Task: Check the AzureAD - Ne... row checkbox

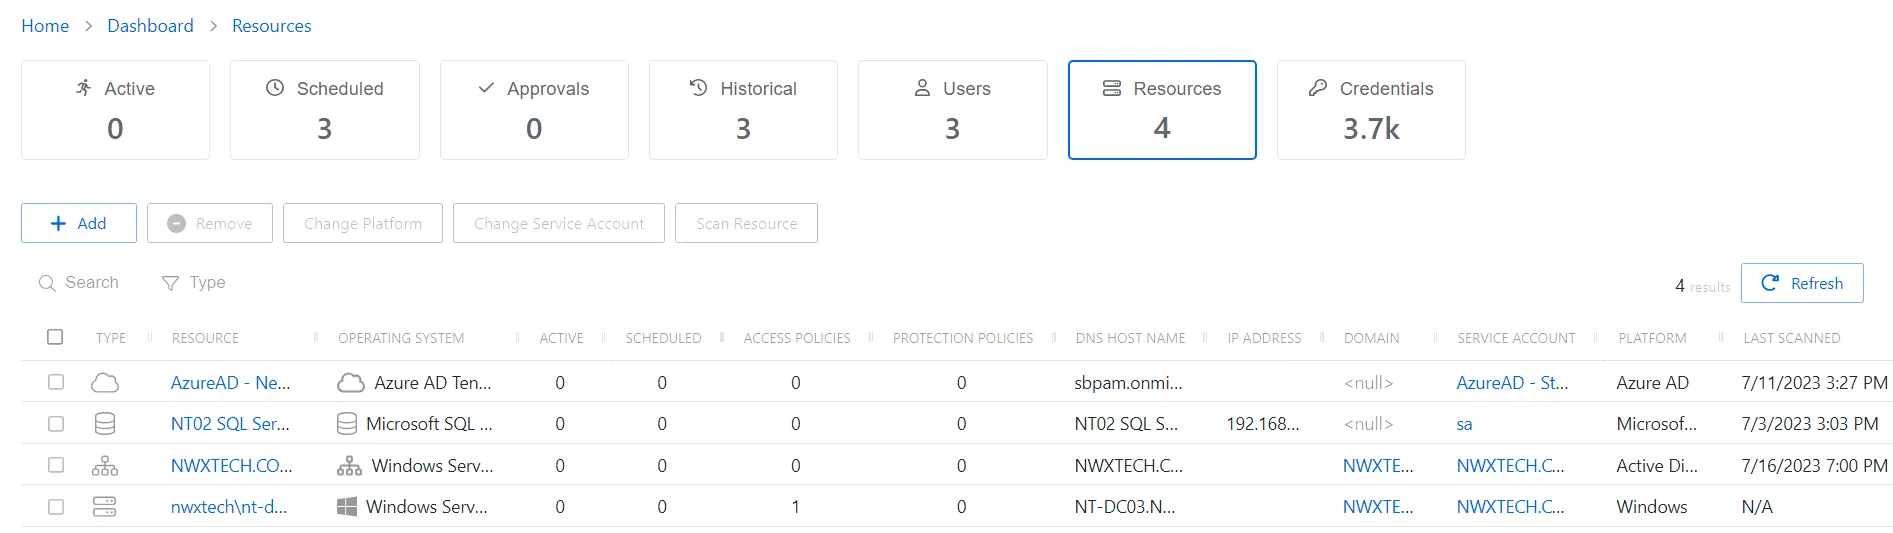Action: point(56,382)
